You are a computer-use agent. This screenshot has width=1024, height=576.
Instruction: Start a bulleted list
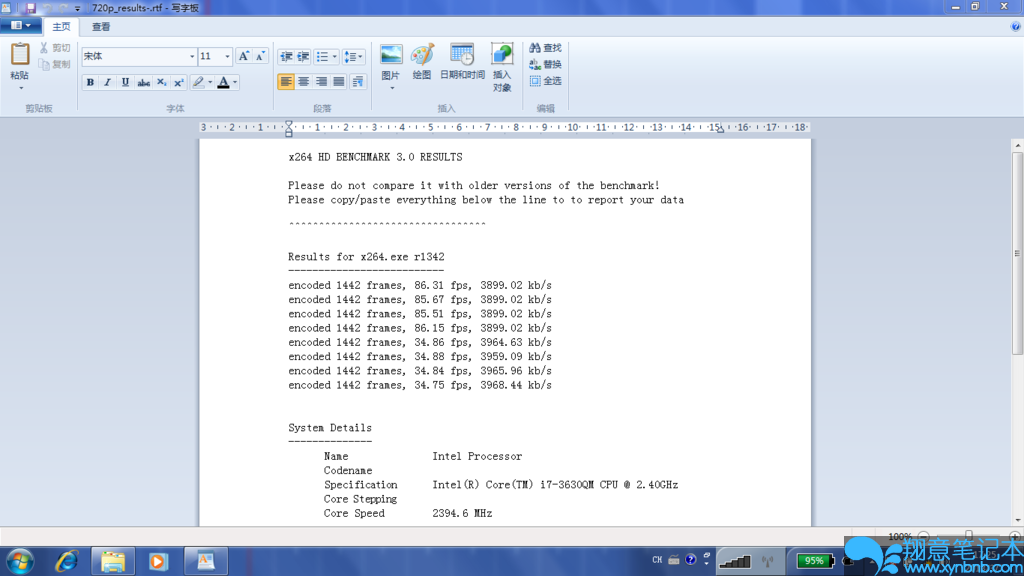tap(323, 57)
